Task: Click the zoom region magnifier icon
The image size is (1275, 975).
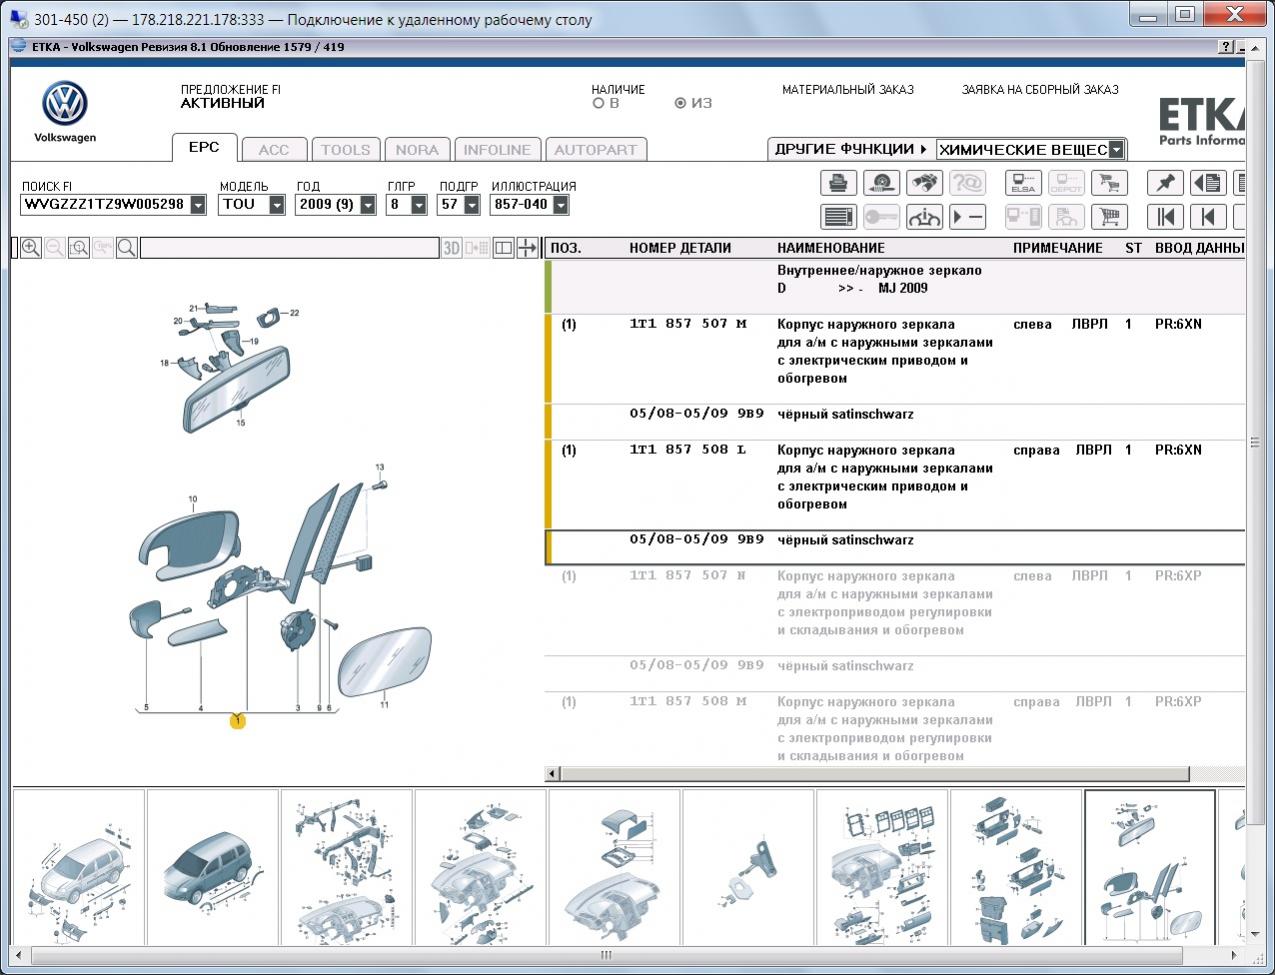Action: tap(79, 248)
